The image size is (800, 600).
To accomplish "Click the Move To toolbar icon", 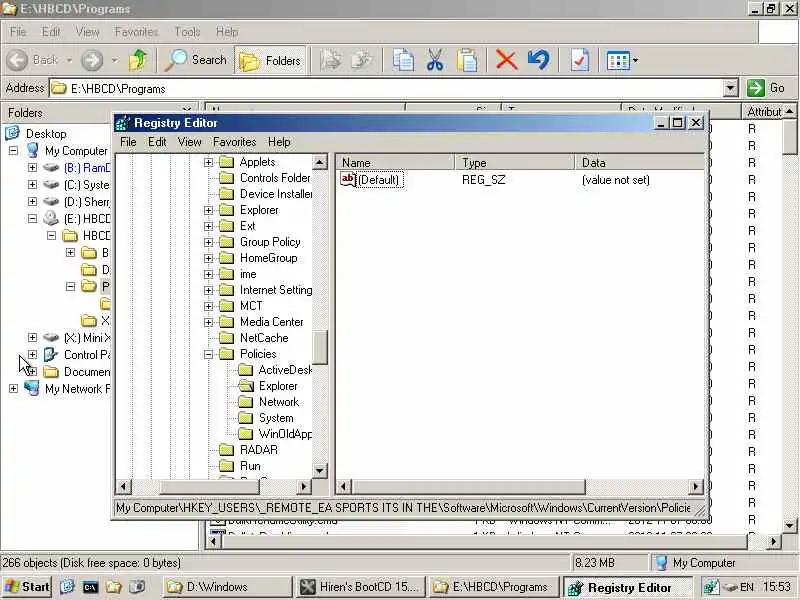I will 331,60.
